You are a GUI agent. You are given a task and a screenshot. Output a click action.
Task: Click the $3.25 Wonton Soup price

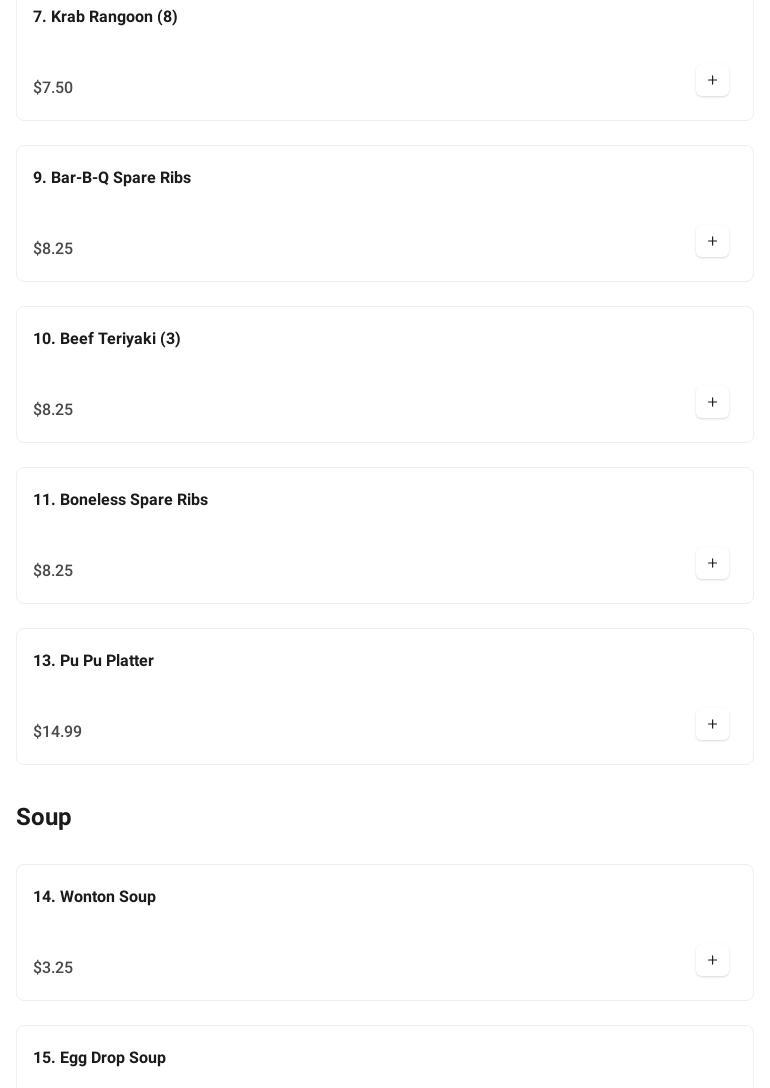tap(53, 968)
